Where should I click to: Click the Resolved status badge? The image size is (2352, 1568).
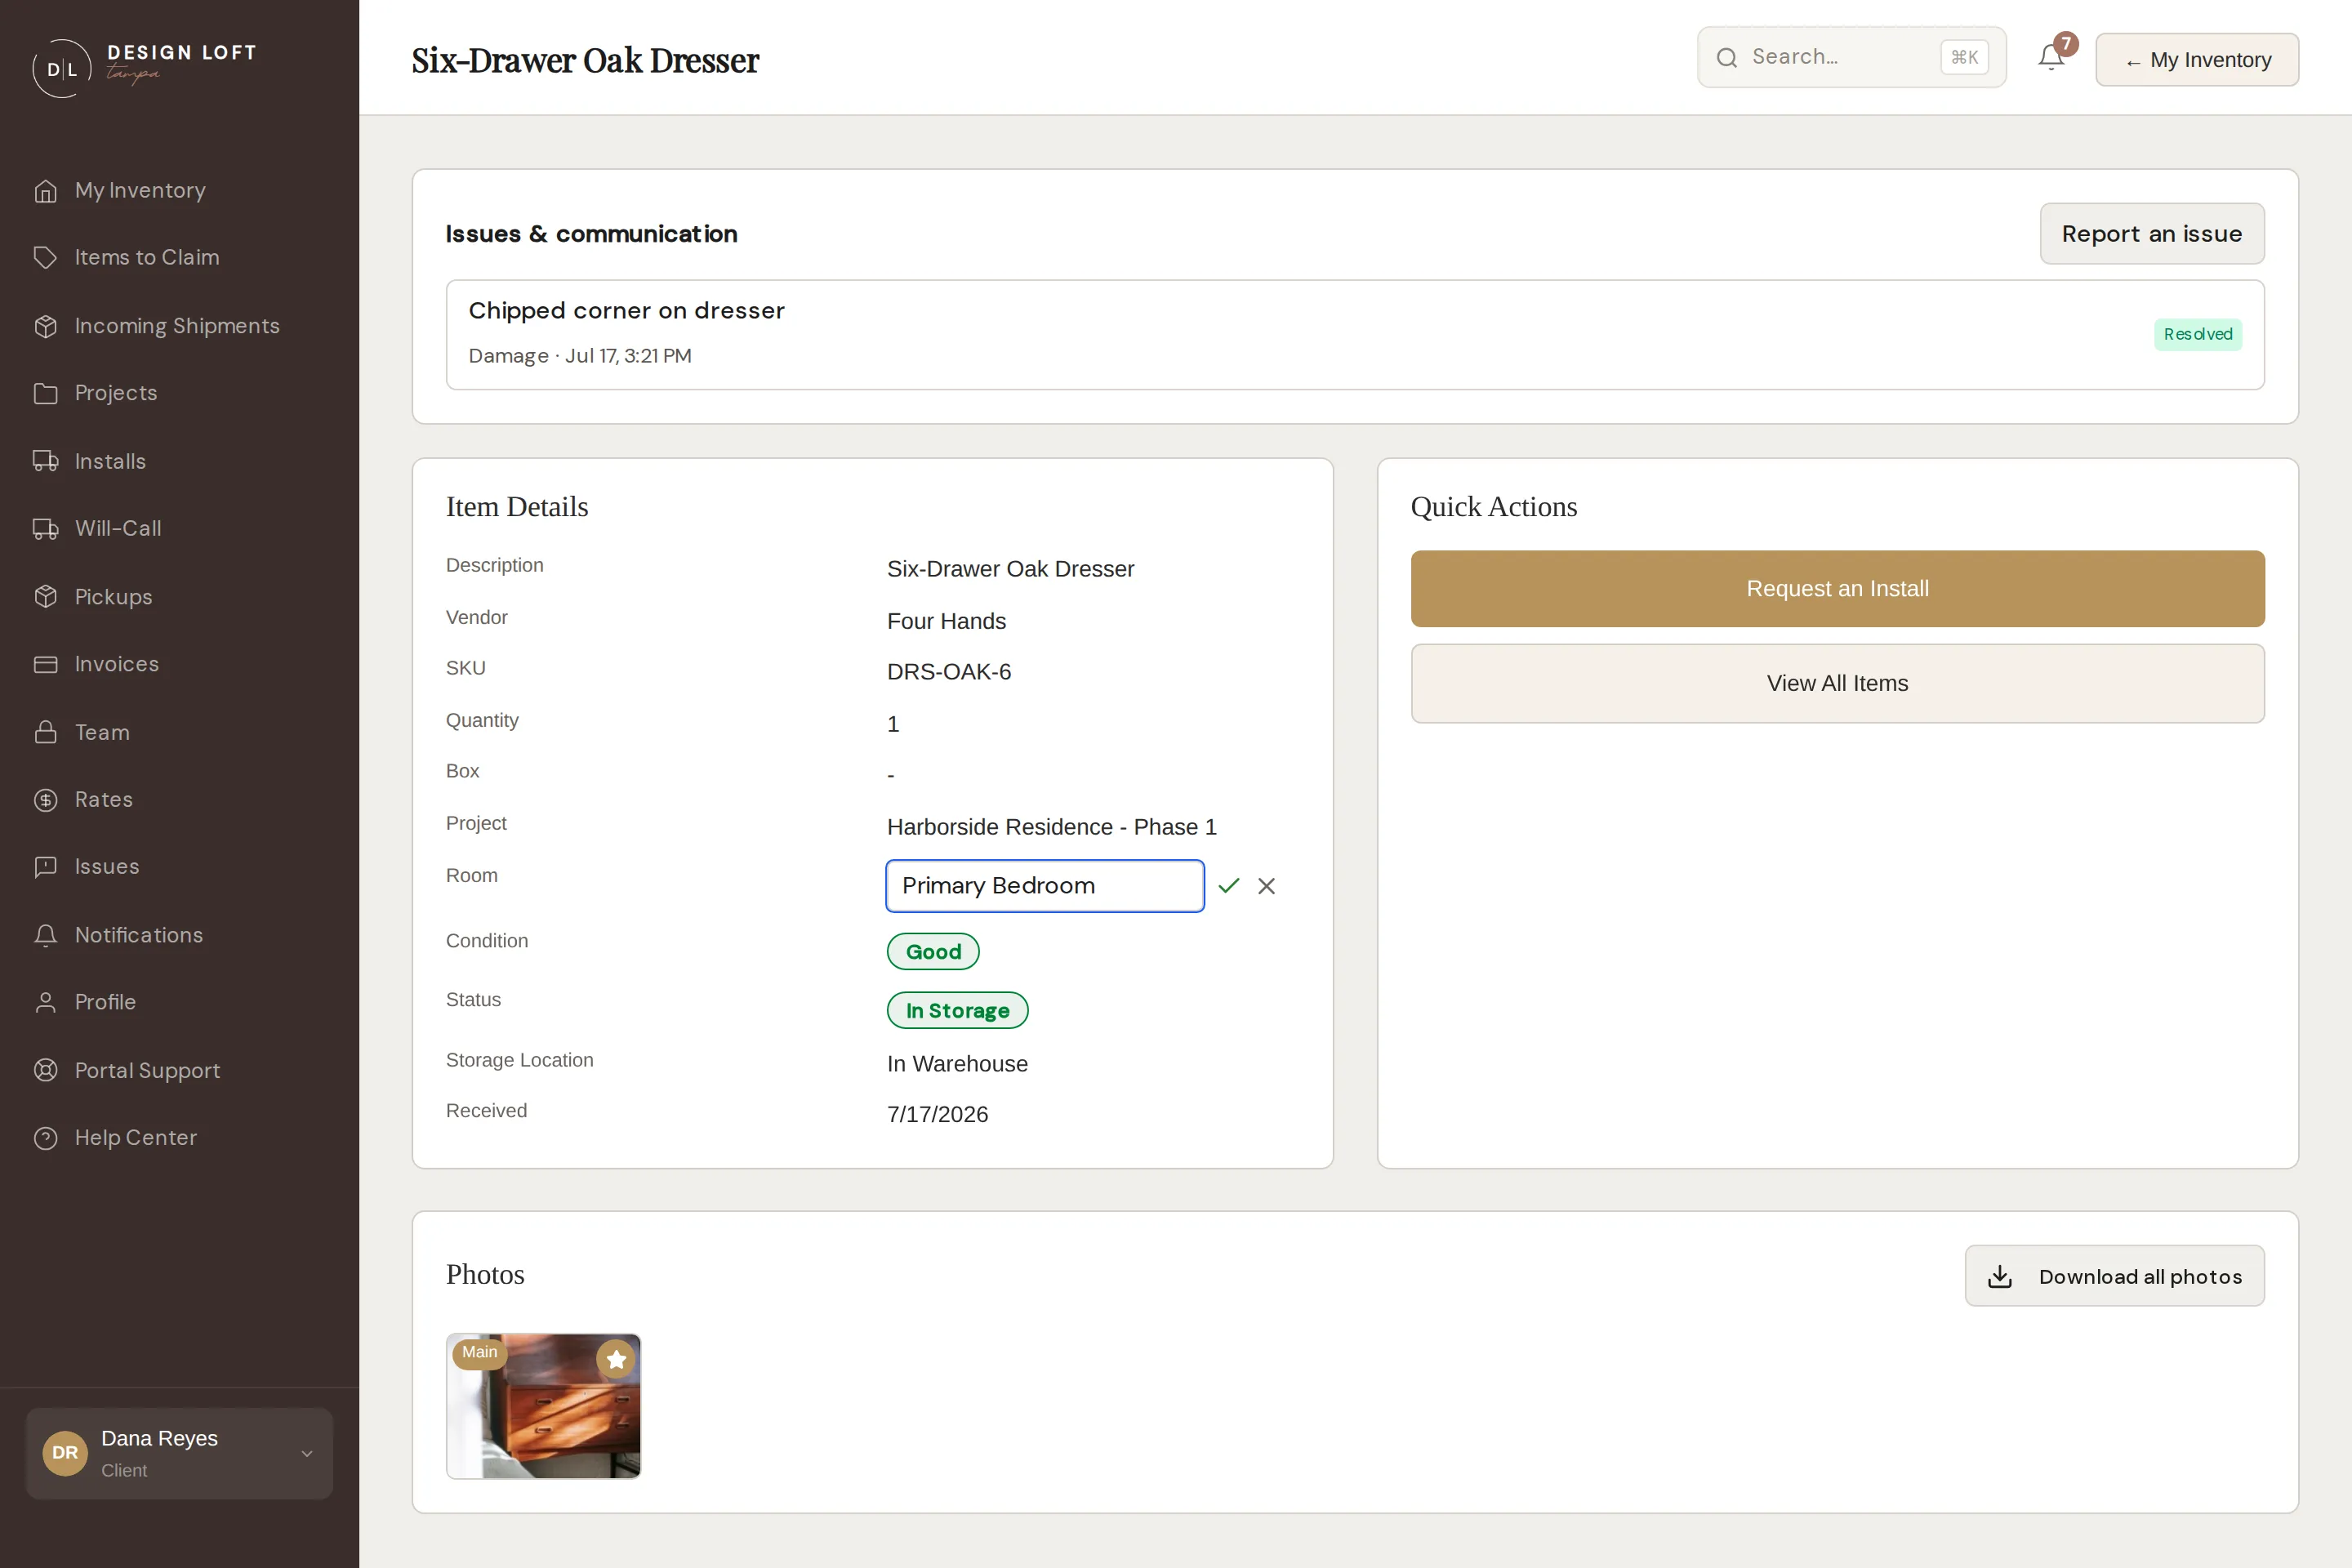[x=2197, y=334]
